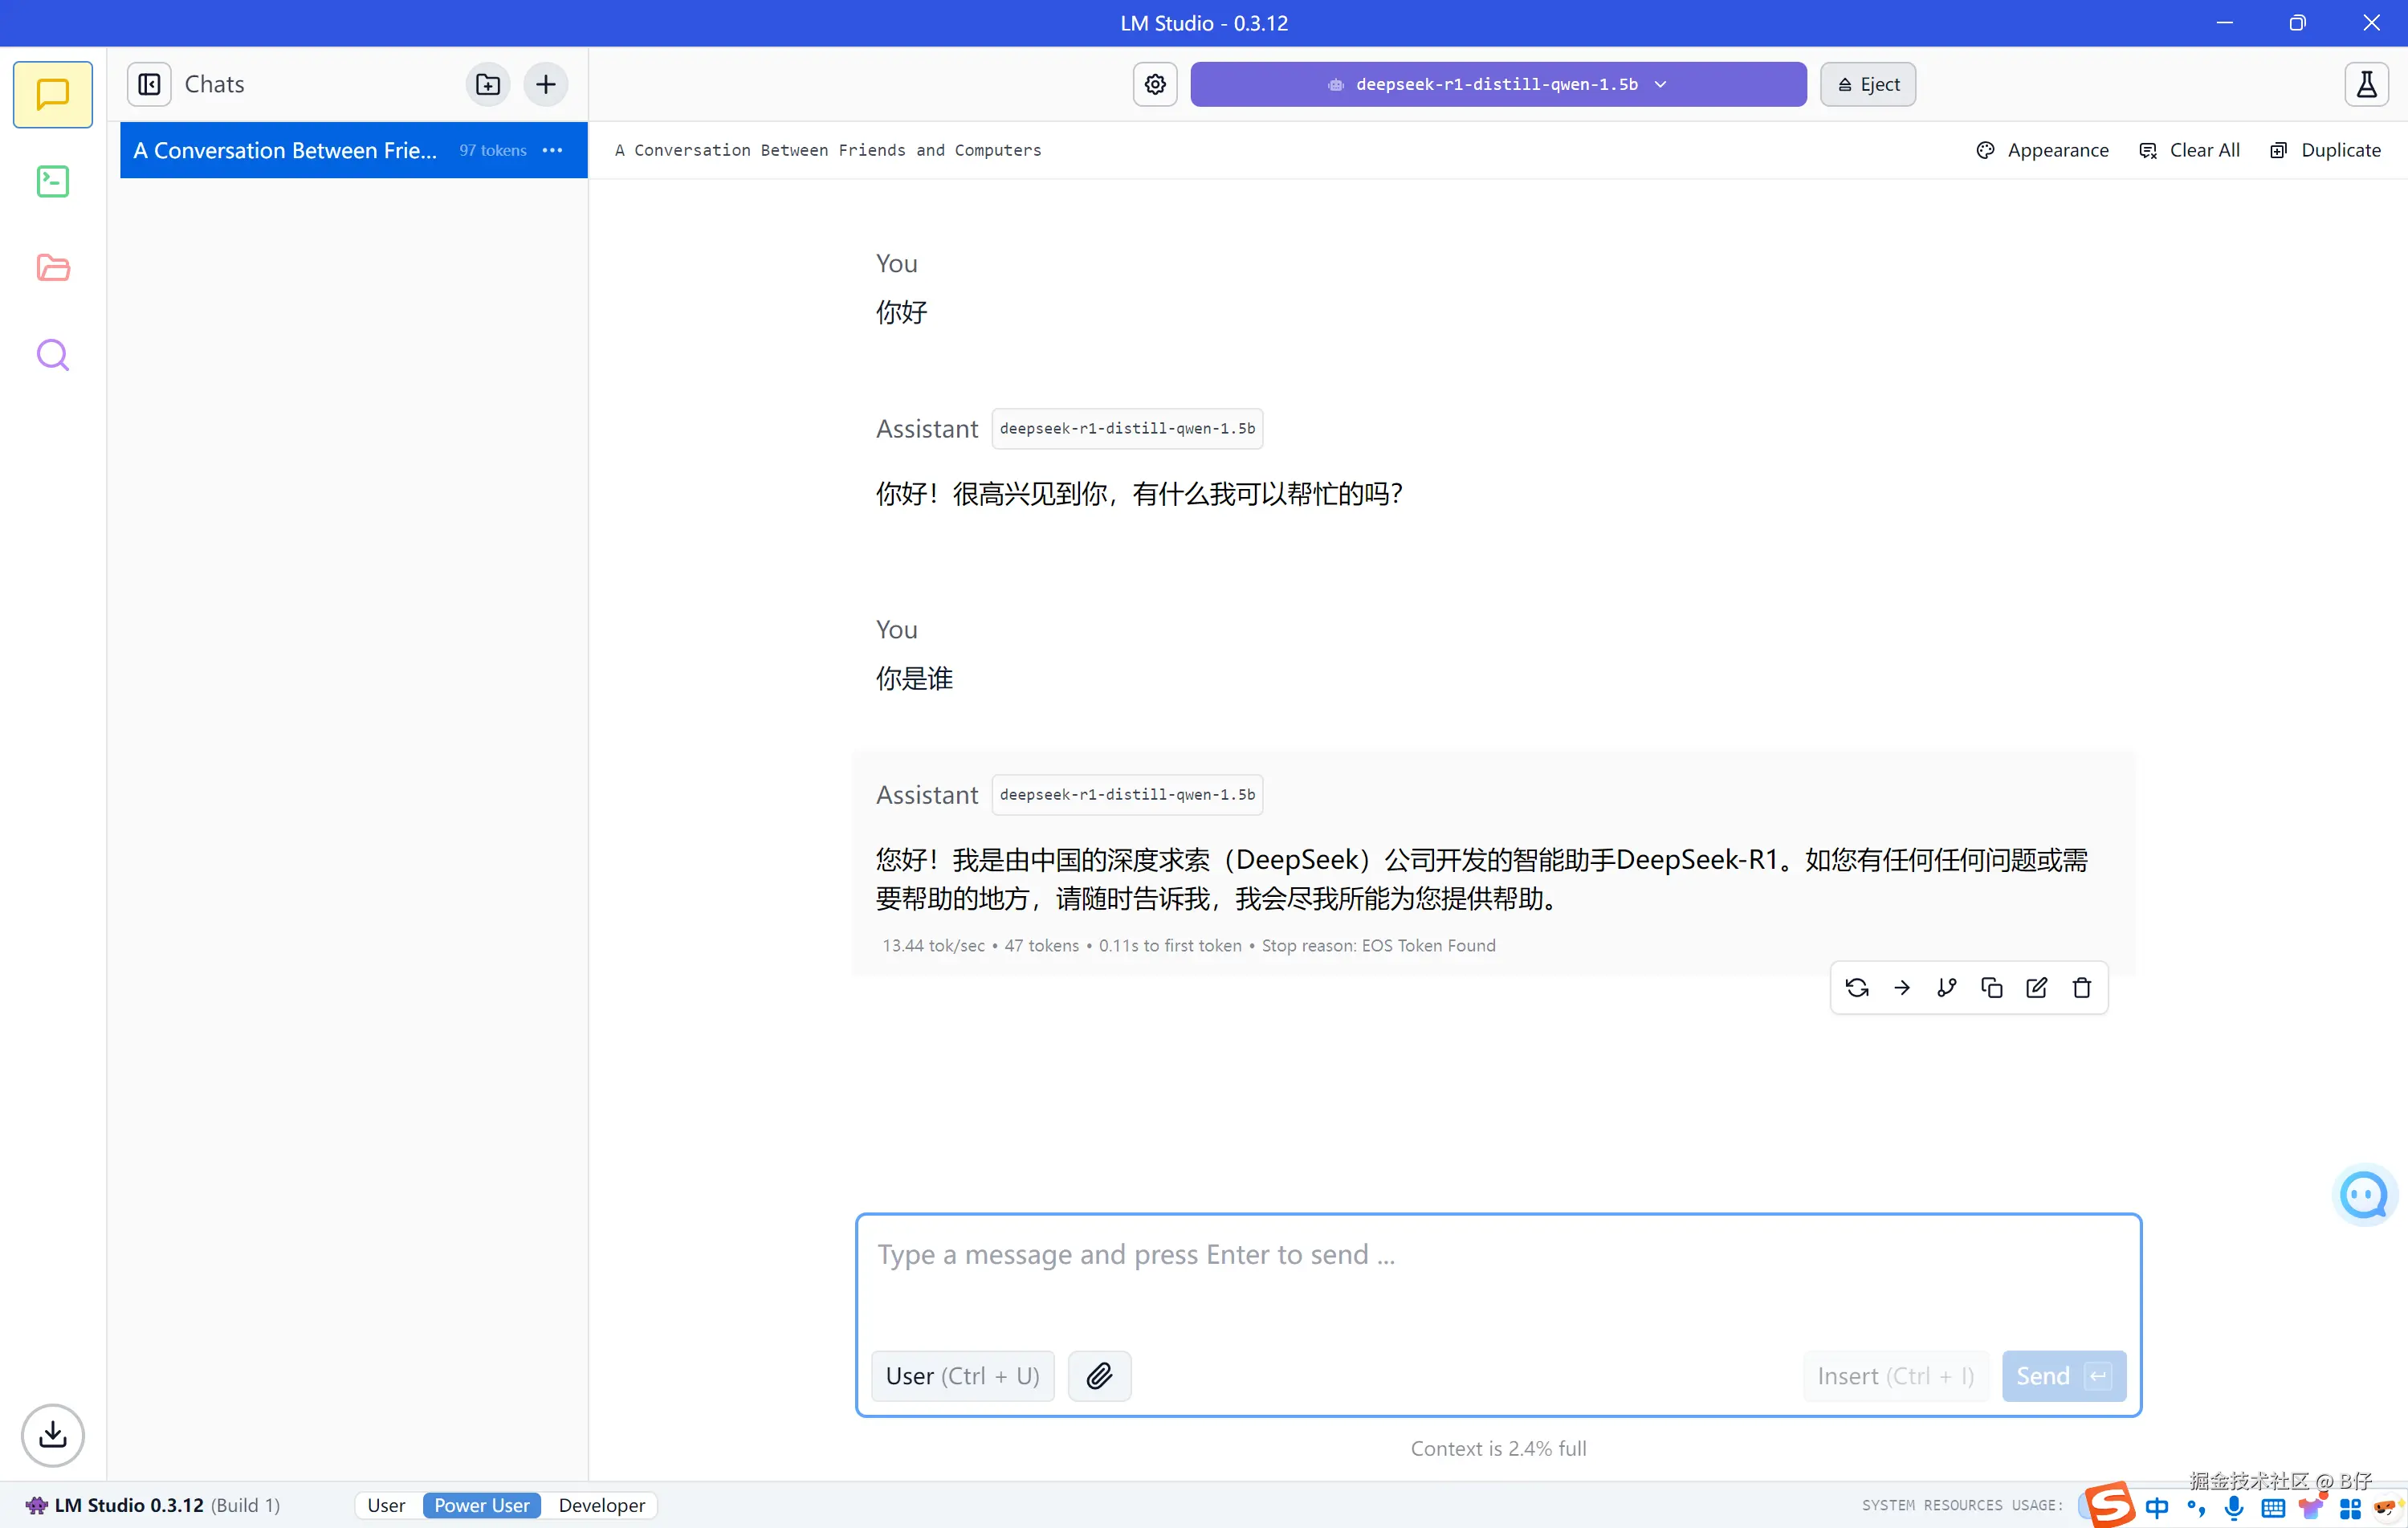
Task: Open My Models folder sidebar icon
Action: coord(52,268)
